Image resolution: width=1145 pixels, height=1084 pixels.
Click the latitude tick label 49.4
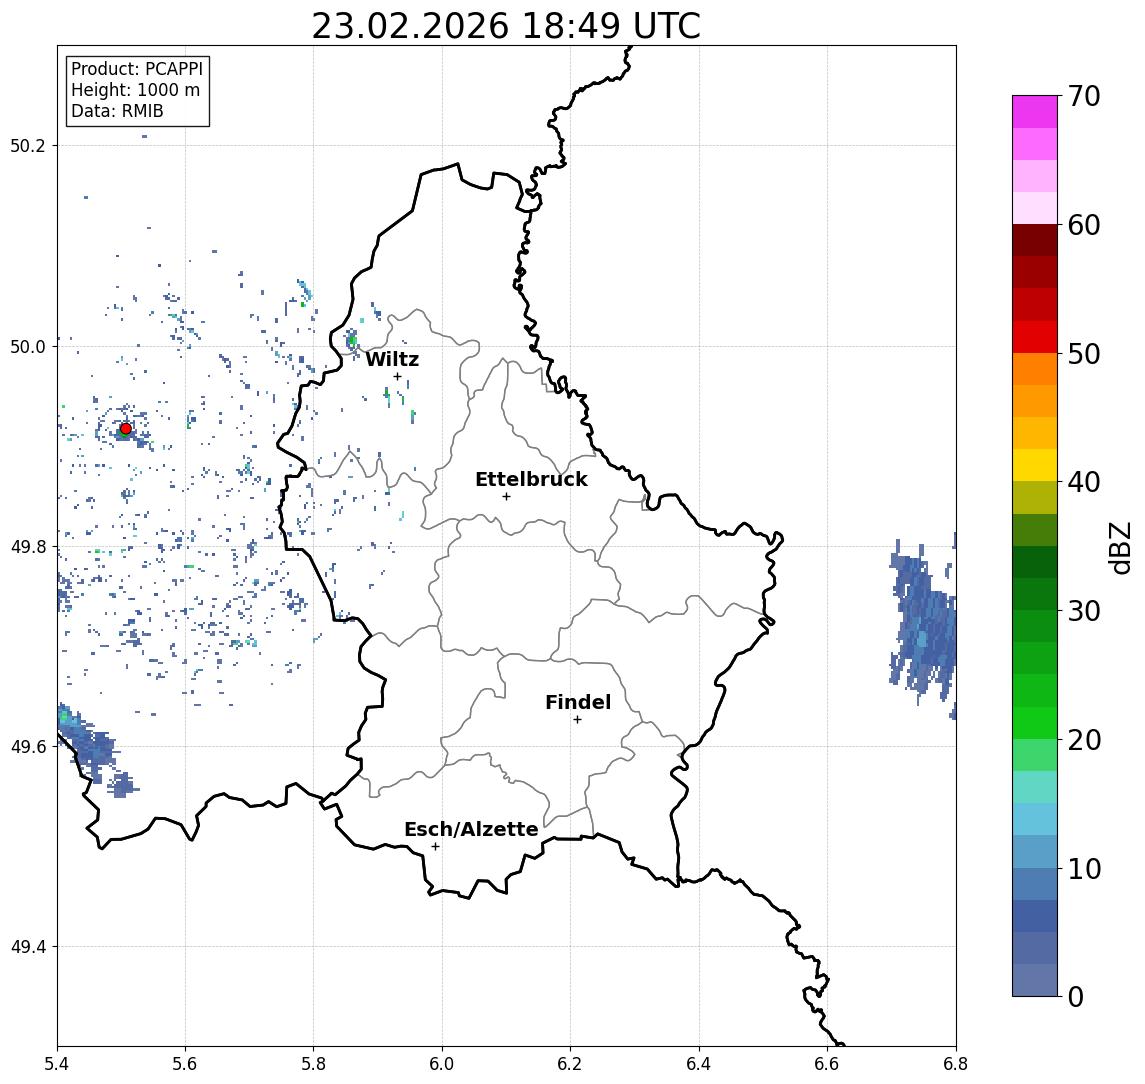click(x=28, y=947)
